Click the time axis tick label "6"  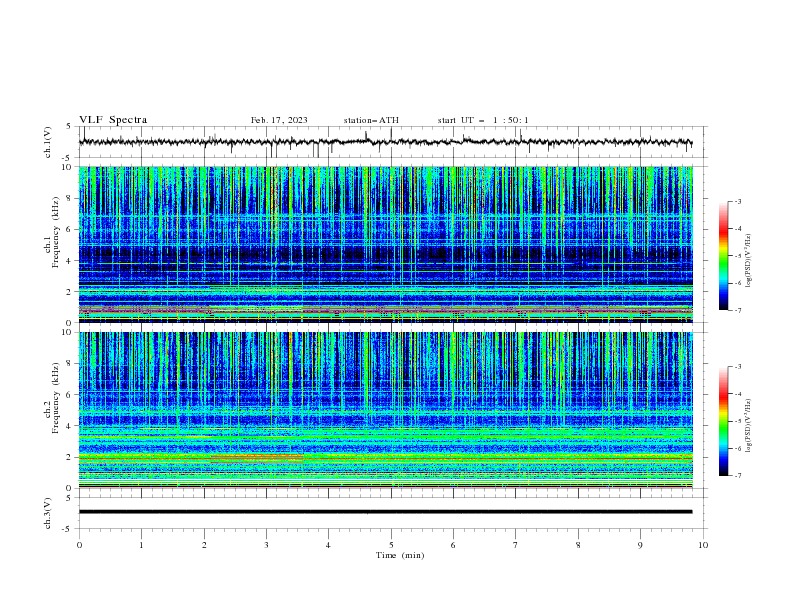coord(453,545)
